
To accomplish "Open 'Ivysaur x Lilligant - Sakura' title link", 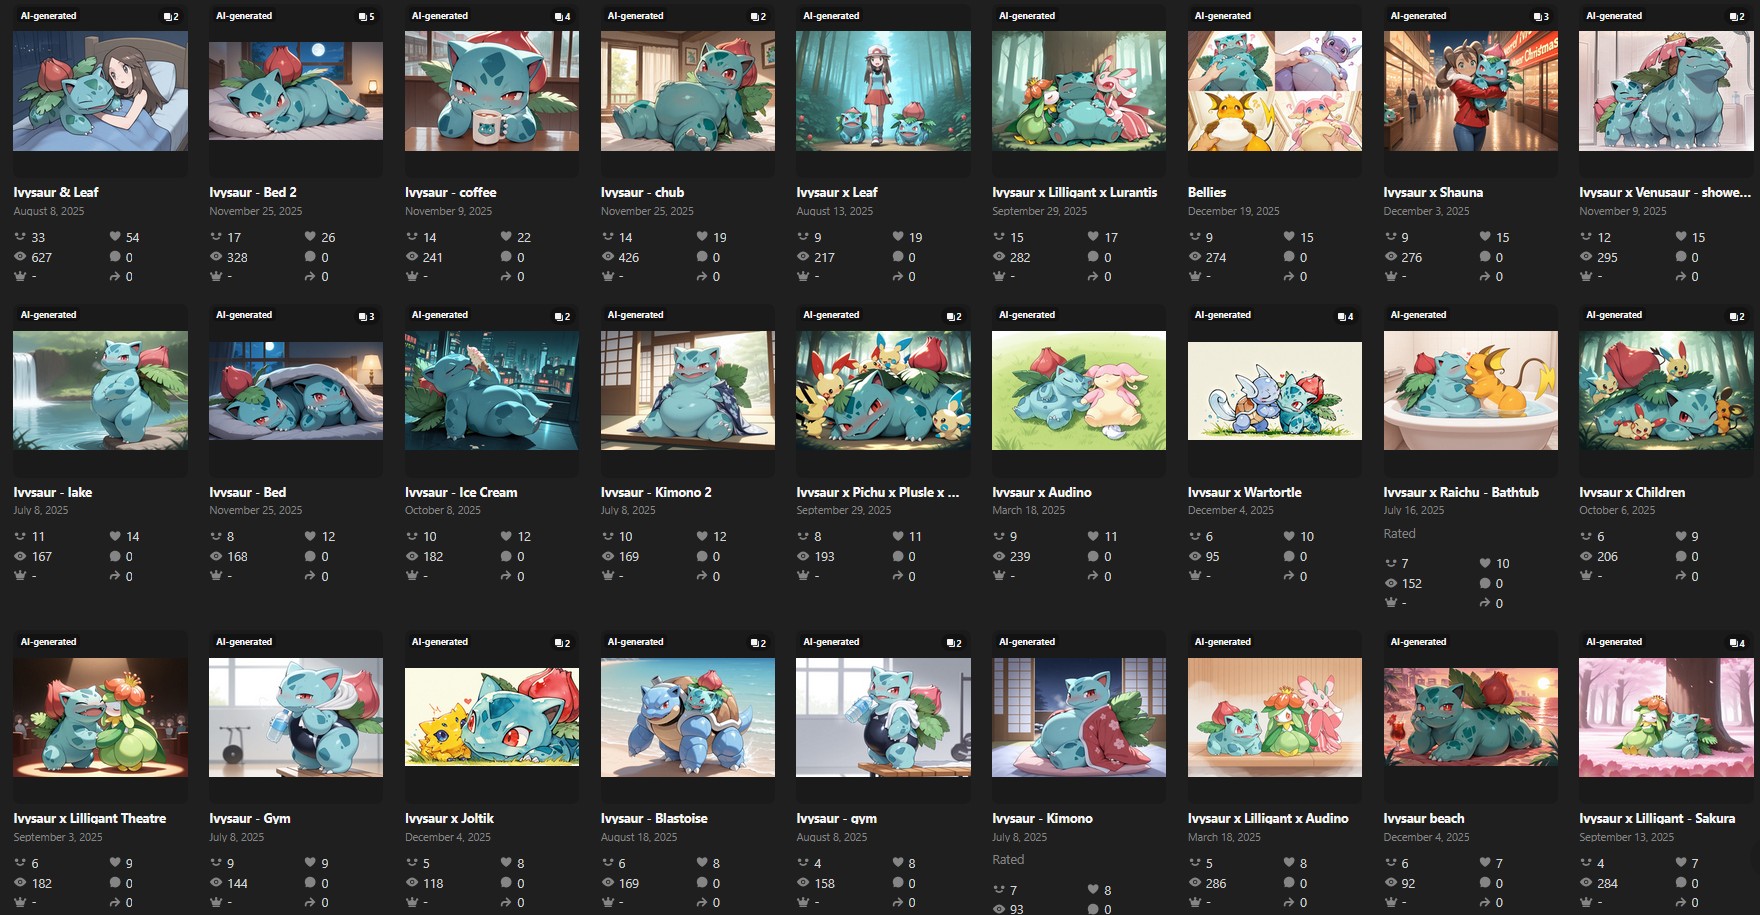I will click(x=1657, y=818).
